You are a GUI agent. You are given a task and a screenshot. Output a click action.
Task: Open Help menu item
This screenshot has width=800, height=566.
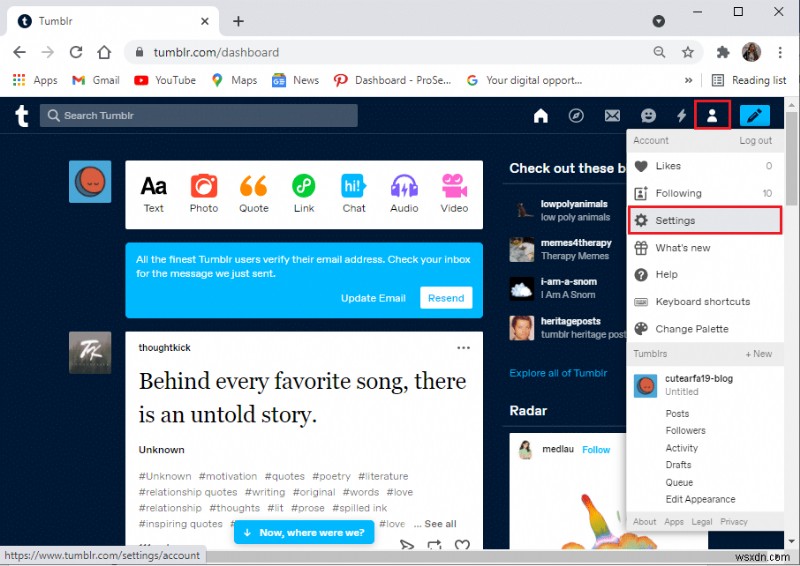(x=705, y=275)
